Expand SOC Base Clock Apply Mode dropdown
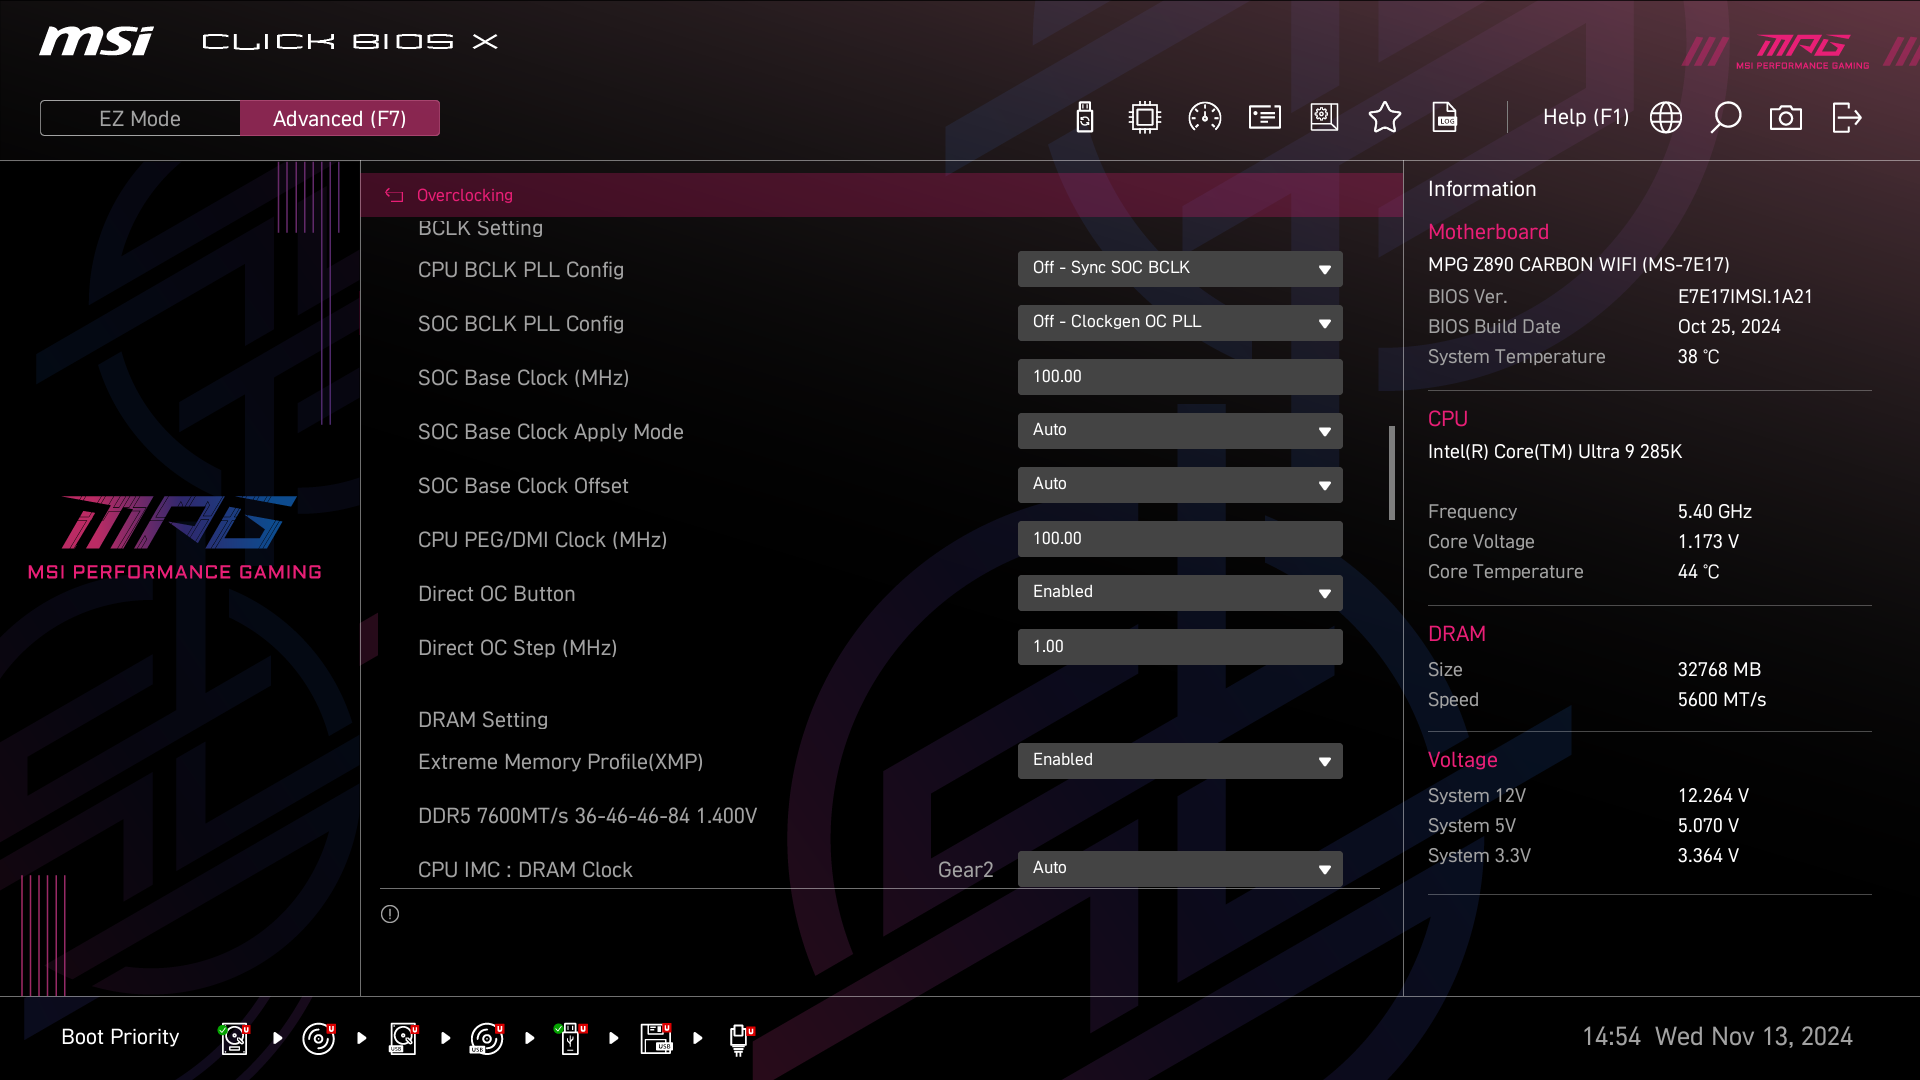Image resolution: width=1920 pixels, height=1080 pixels. pos(1179,431)
